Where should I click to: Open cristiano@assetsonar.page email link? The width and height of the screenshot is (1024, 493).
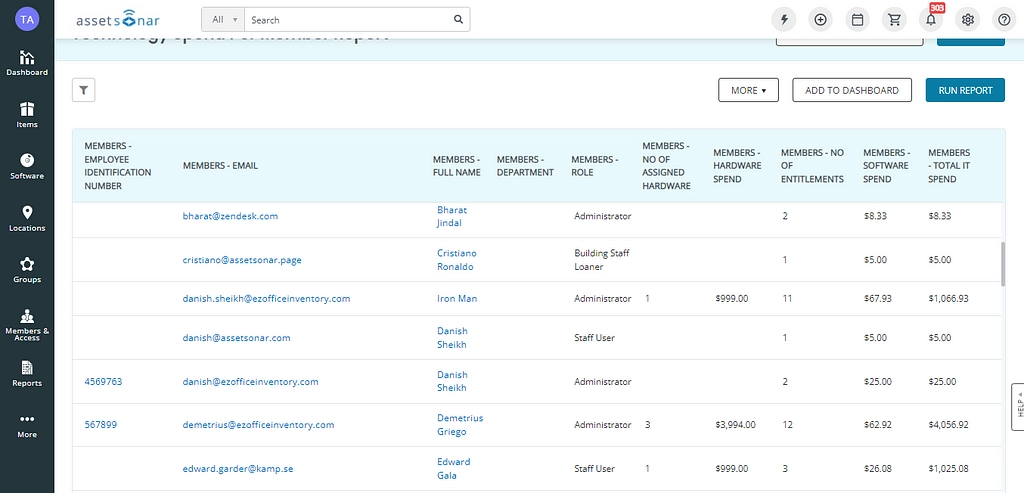click(x=242, y=259)
